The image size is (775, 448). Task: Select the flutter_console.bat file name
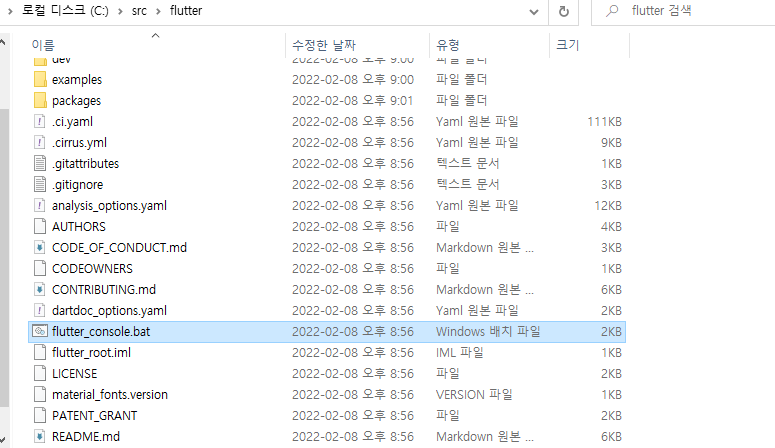tap(101, 331)
